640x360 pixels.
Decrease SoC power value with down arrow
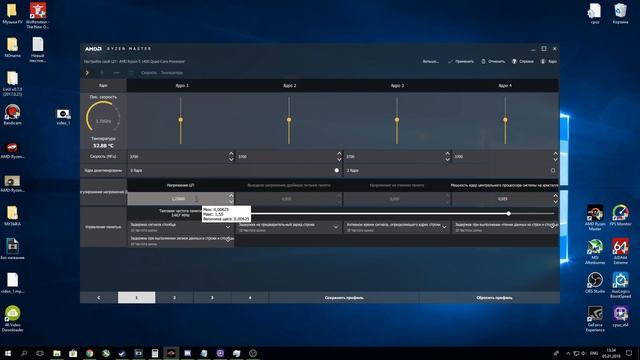(x=556, y=202)
